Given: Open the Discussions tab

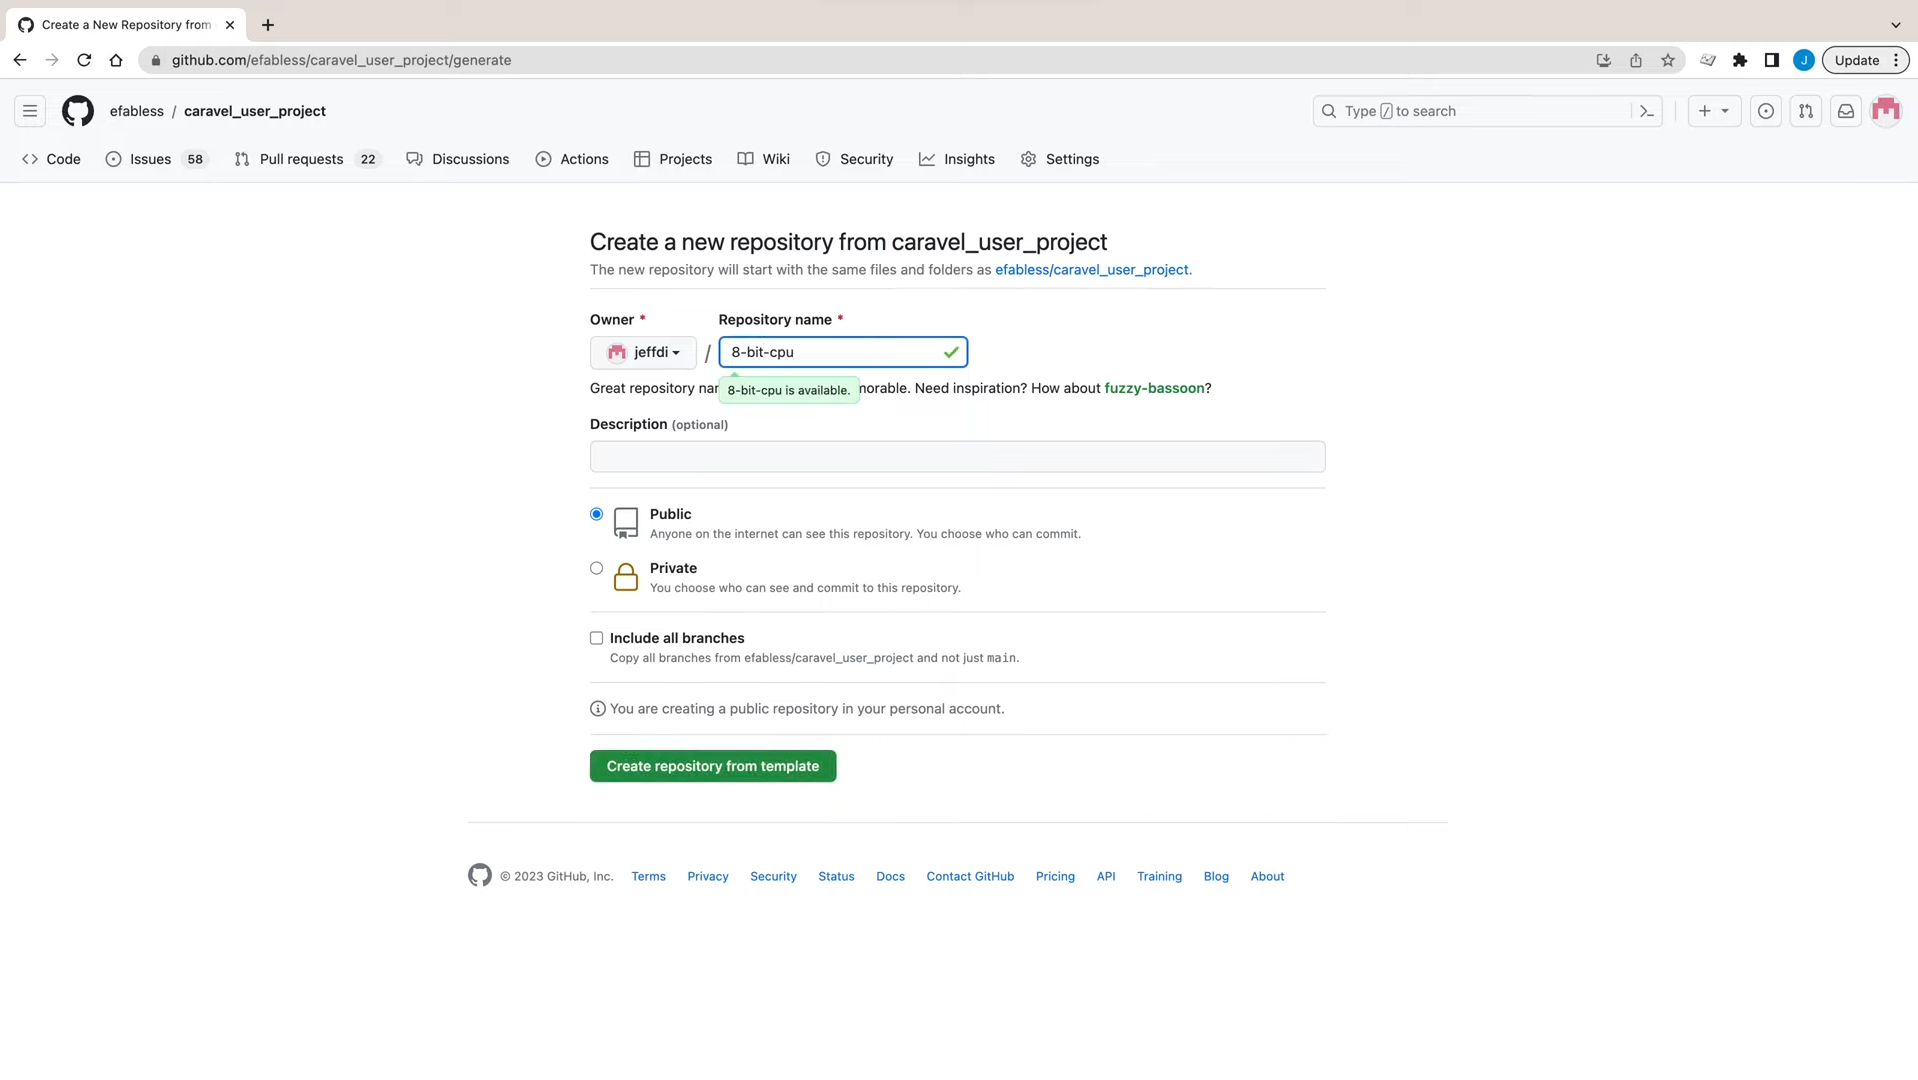Looking at the screenshot, I should 458,159.
